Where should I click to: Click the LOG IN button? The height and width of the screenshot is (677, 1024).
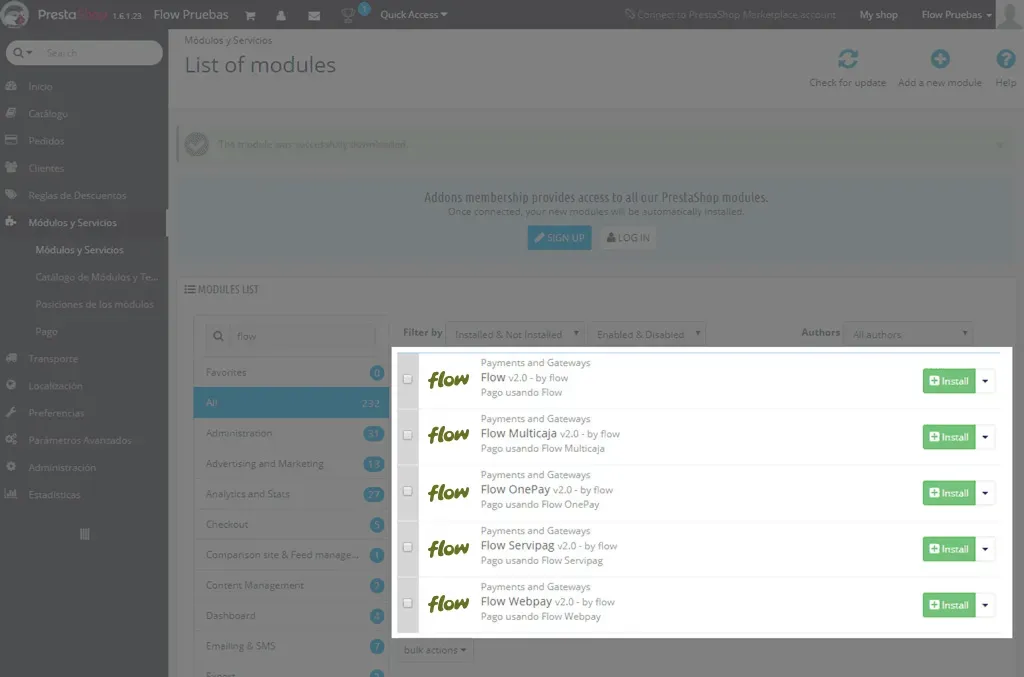628,238
